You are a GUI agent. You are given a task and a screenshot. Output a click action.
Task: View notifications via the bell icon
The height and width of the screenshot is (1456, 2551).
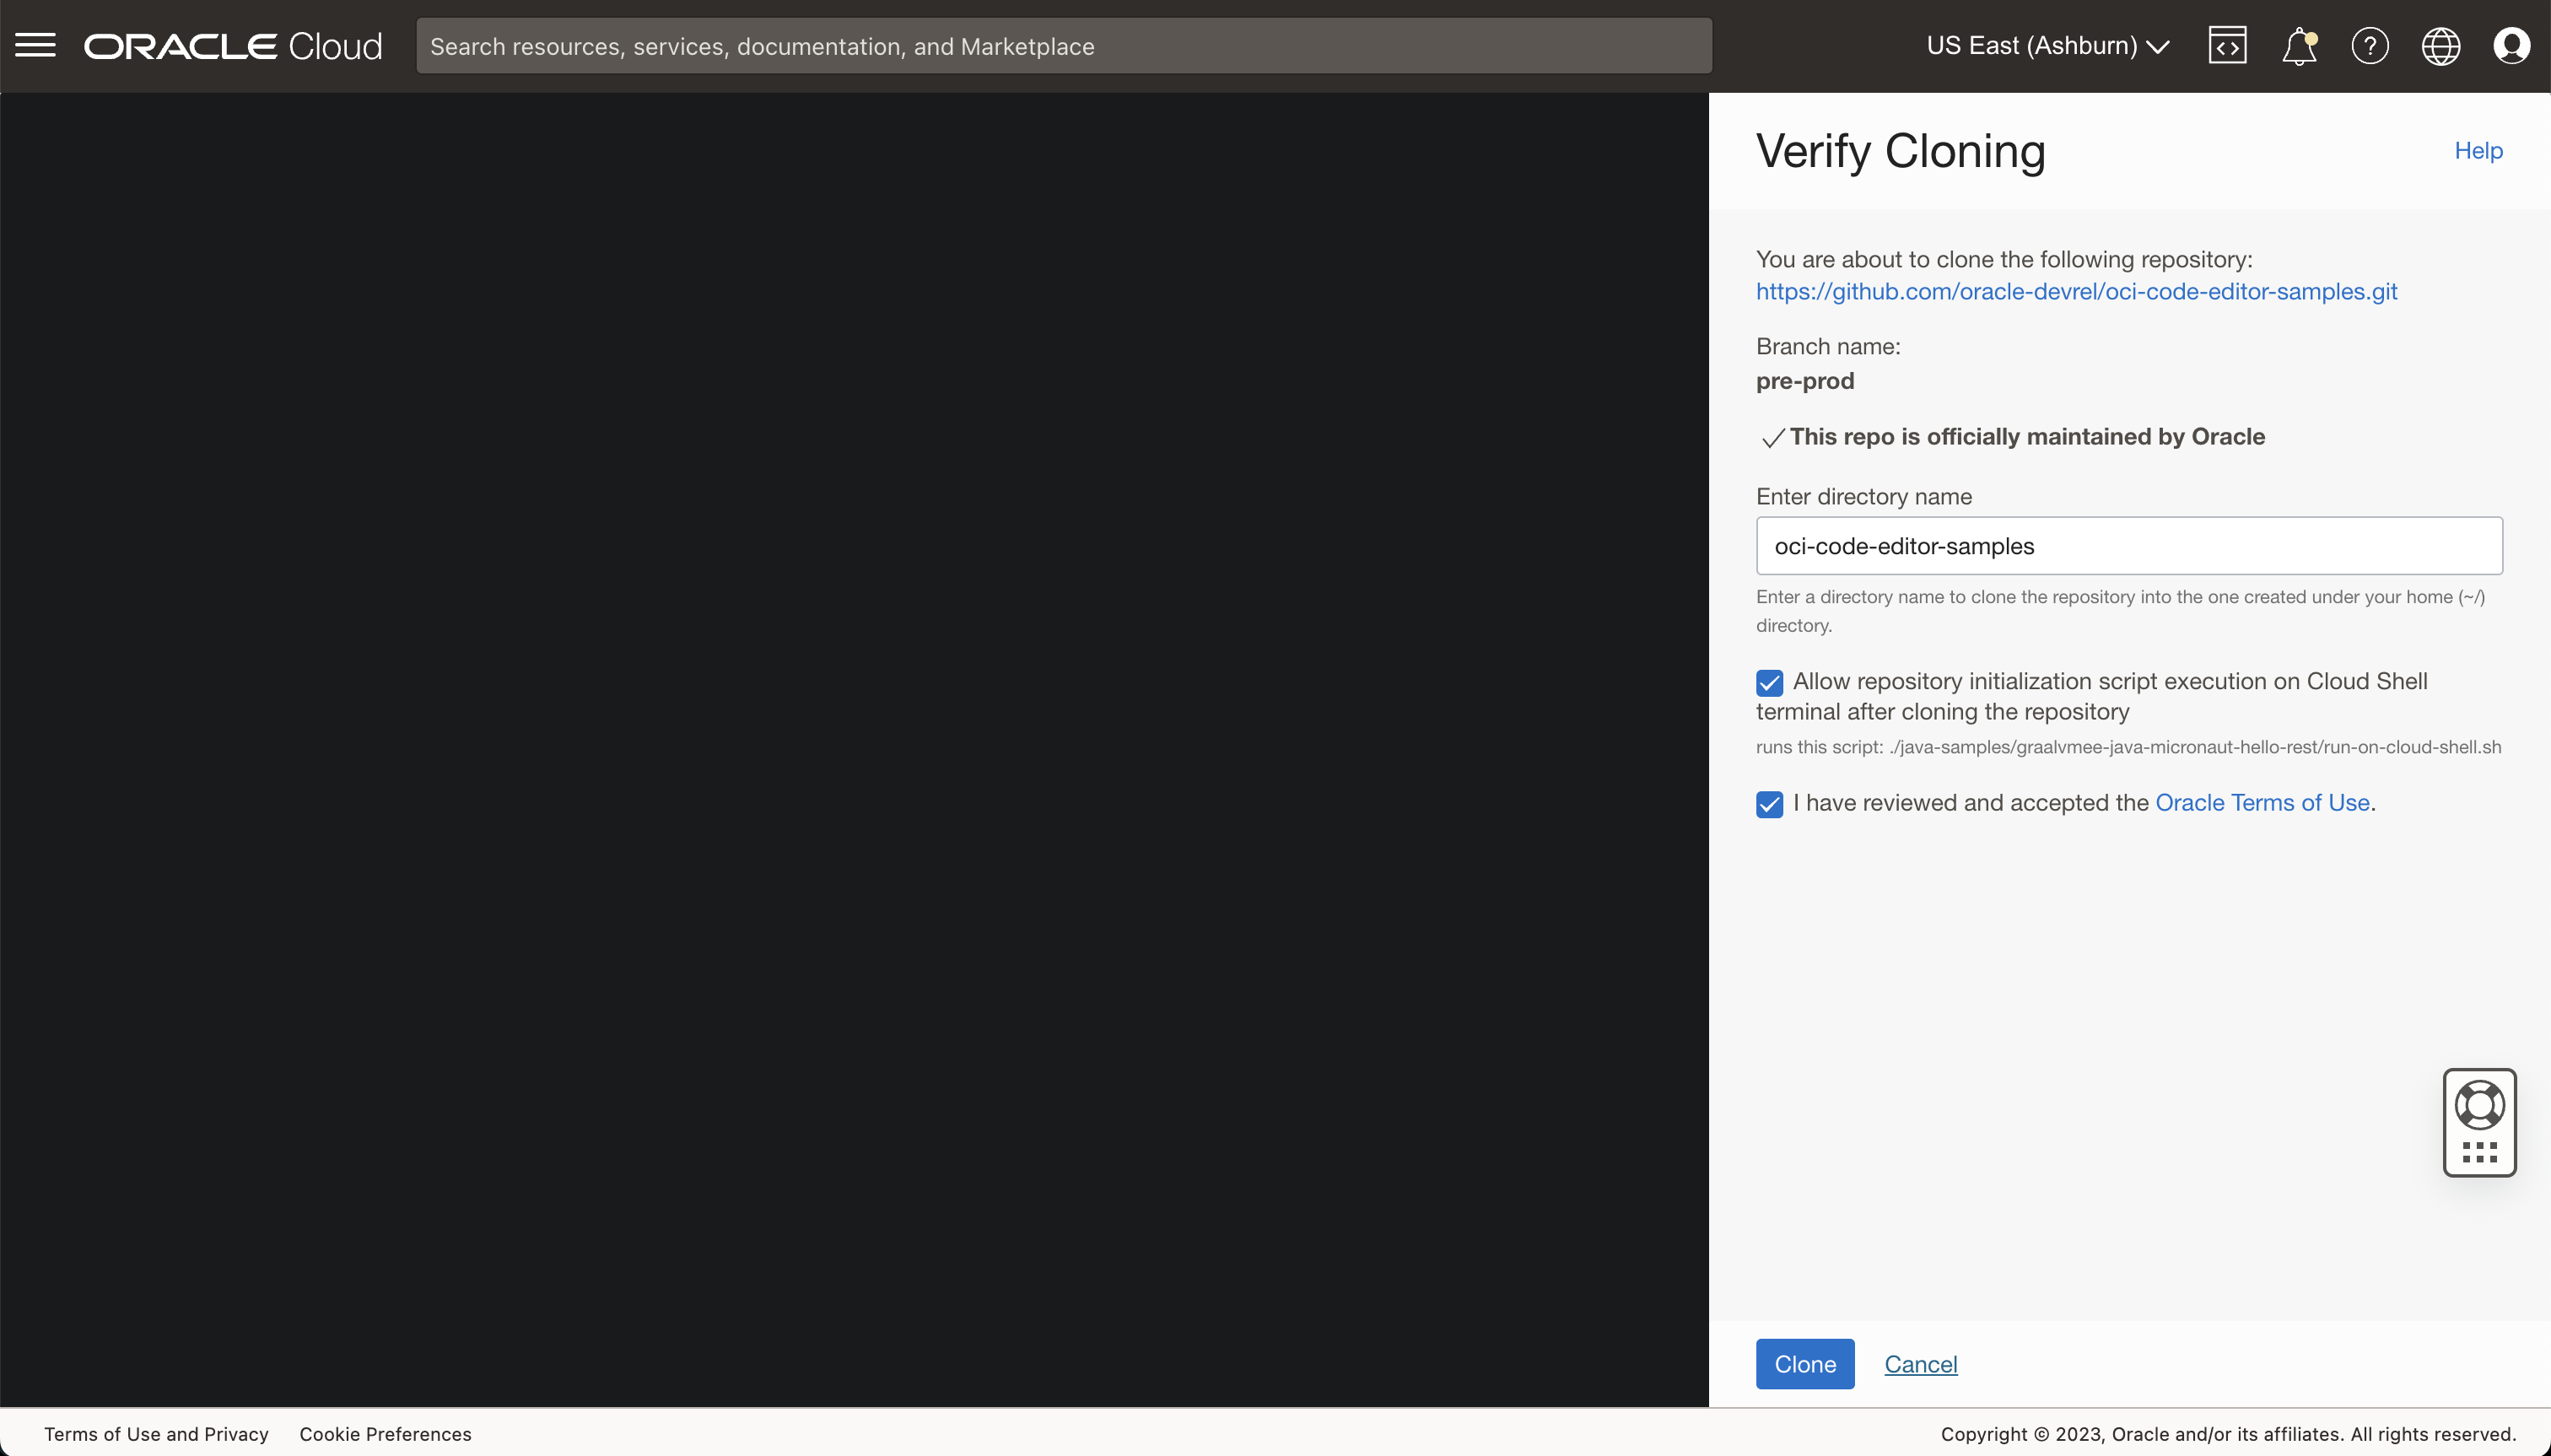point(2299,44)
